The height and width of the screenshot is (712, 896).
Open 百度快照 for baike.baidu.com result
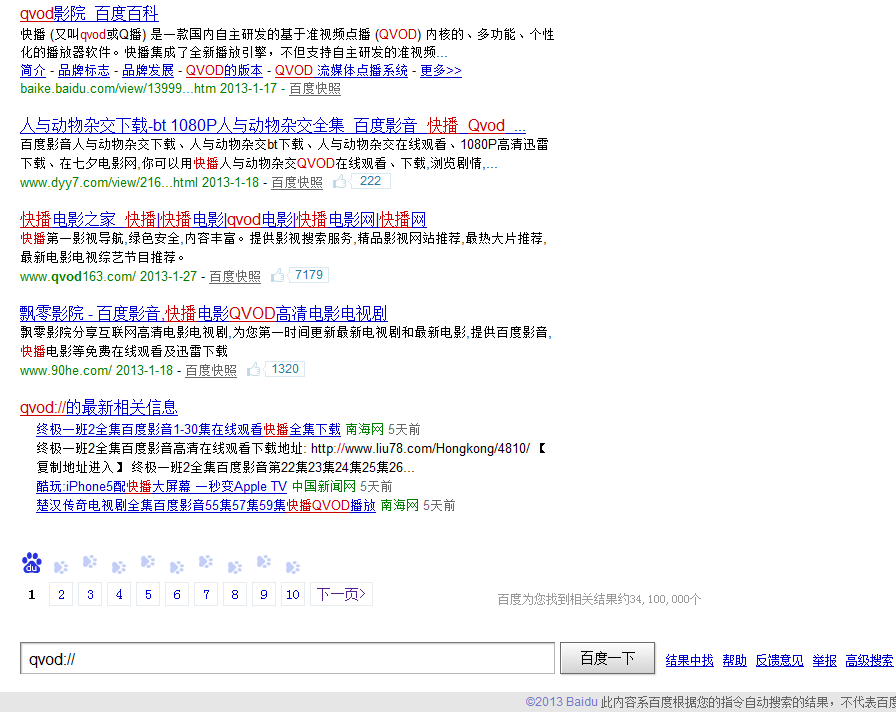[x=315, y=89]
